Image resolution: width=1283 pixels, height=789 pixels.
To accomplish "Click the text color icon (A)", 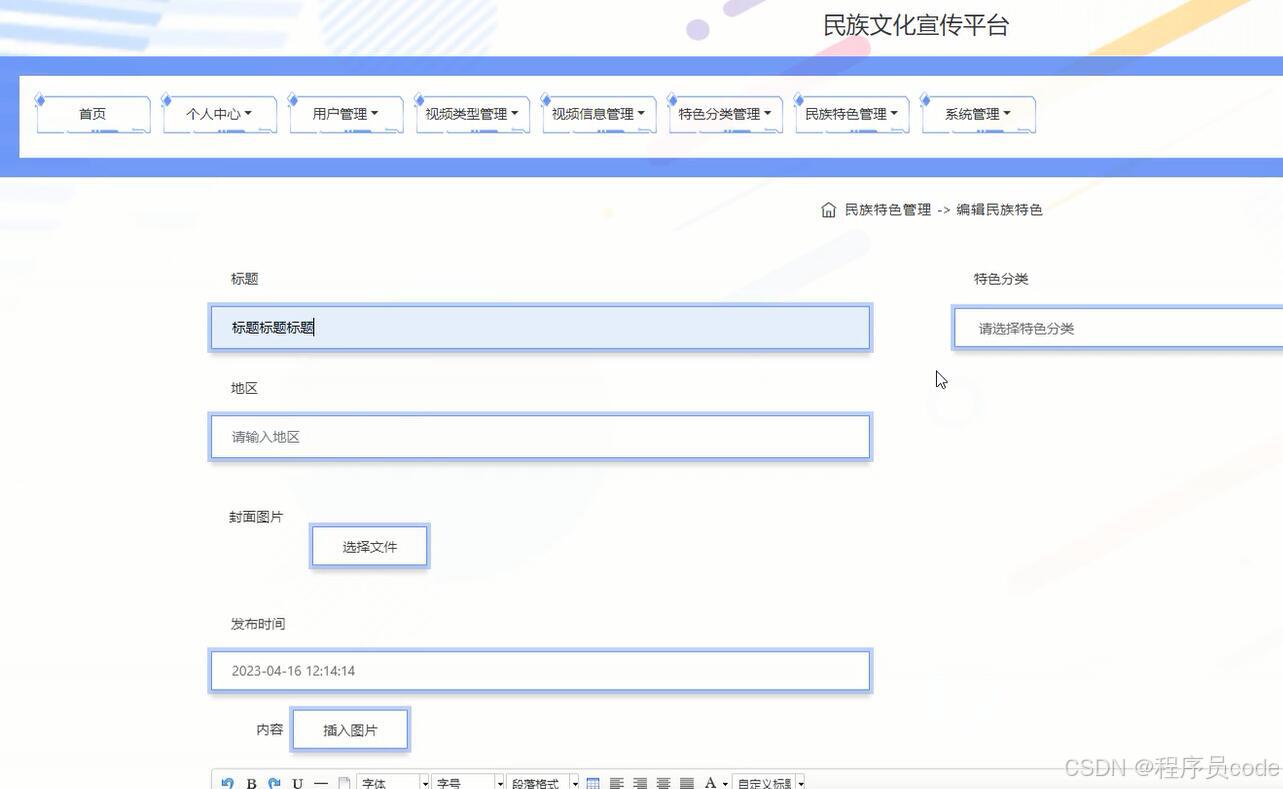I will pyautogui.click(x=711, y=783).
